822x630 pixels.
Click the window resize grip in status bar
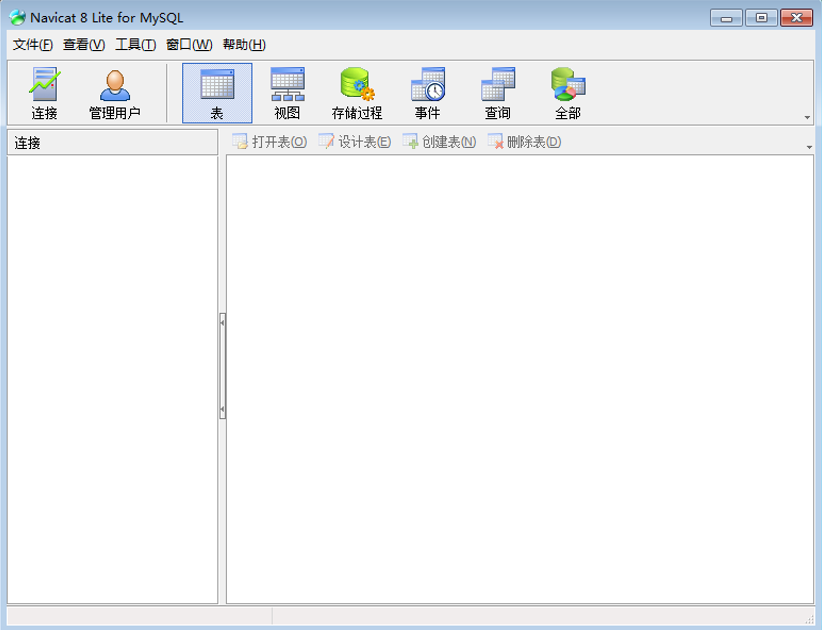[x=809, y=619]
